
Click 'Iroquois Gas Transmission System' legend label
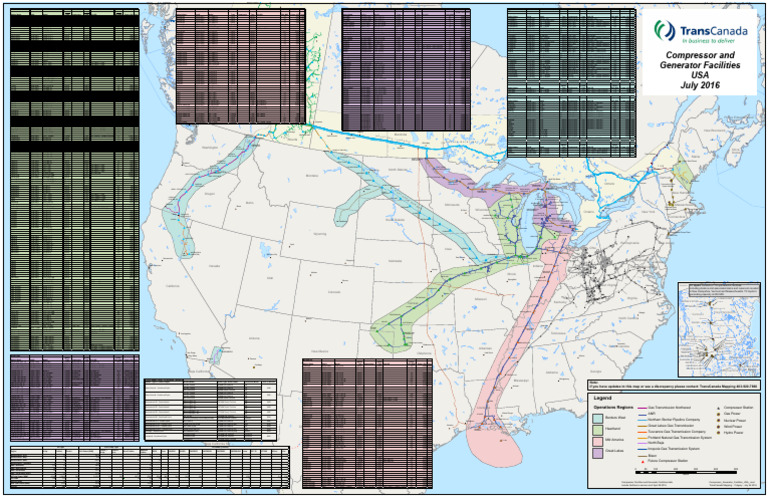pos(674,449)
